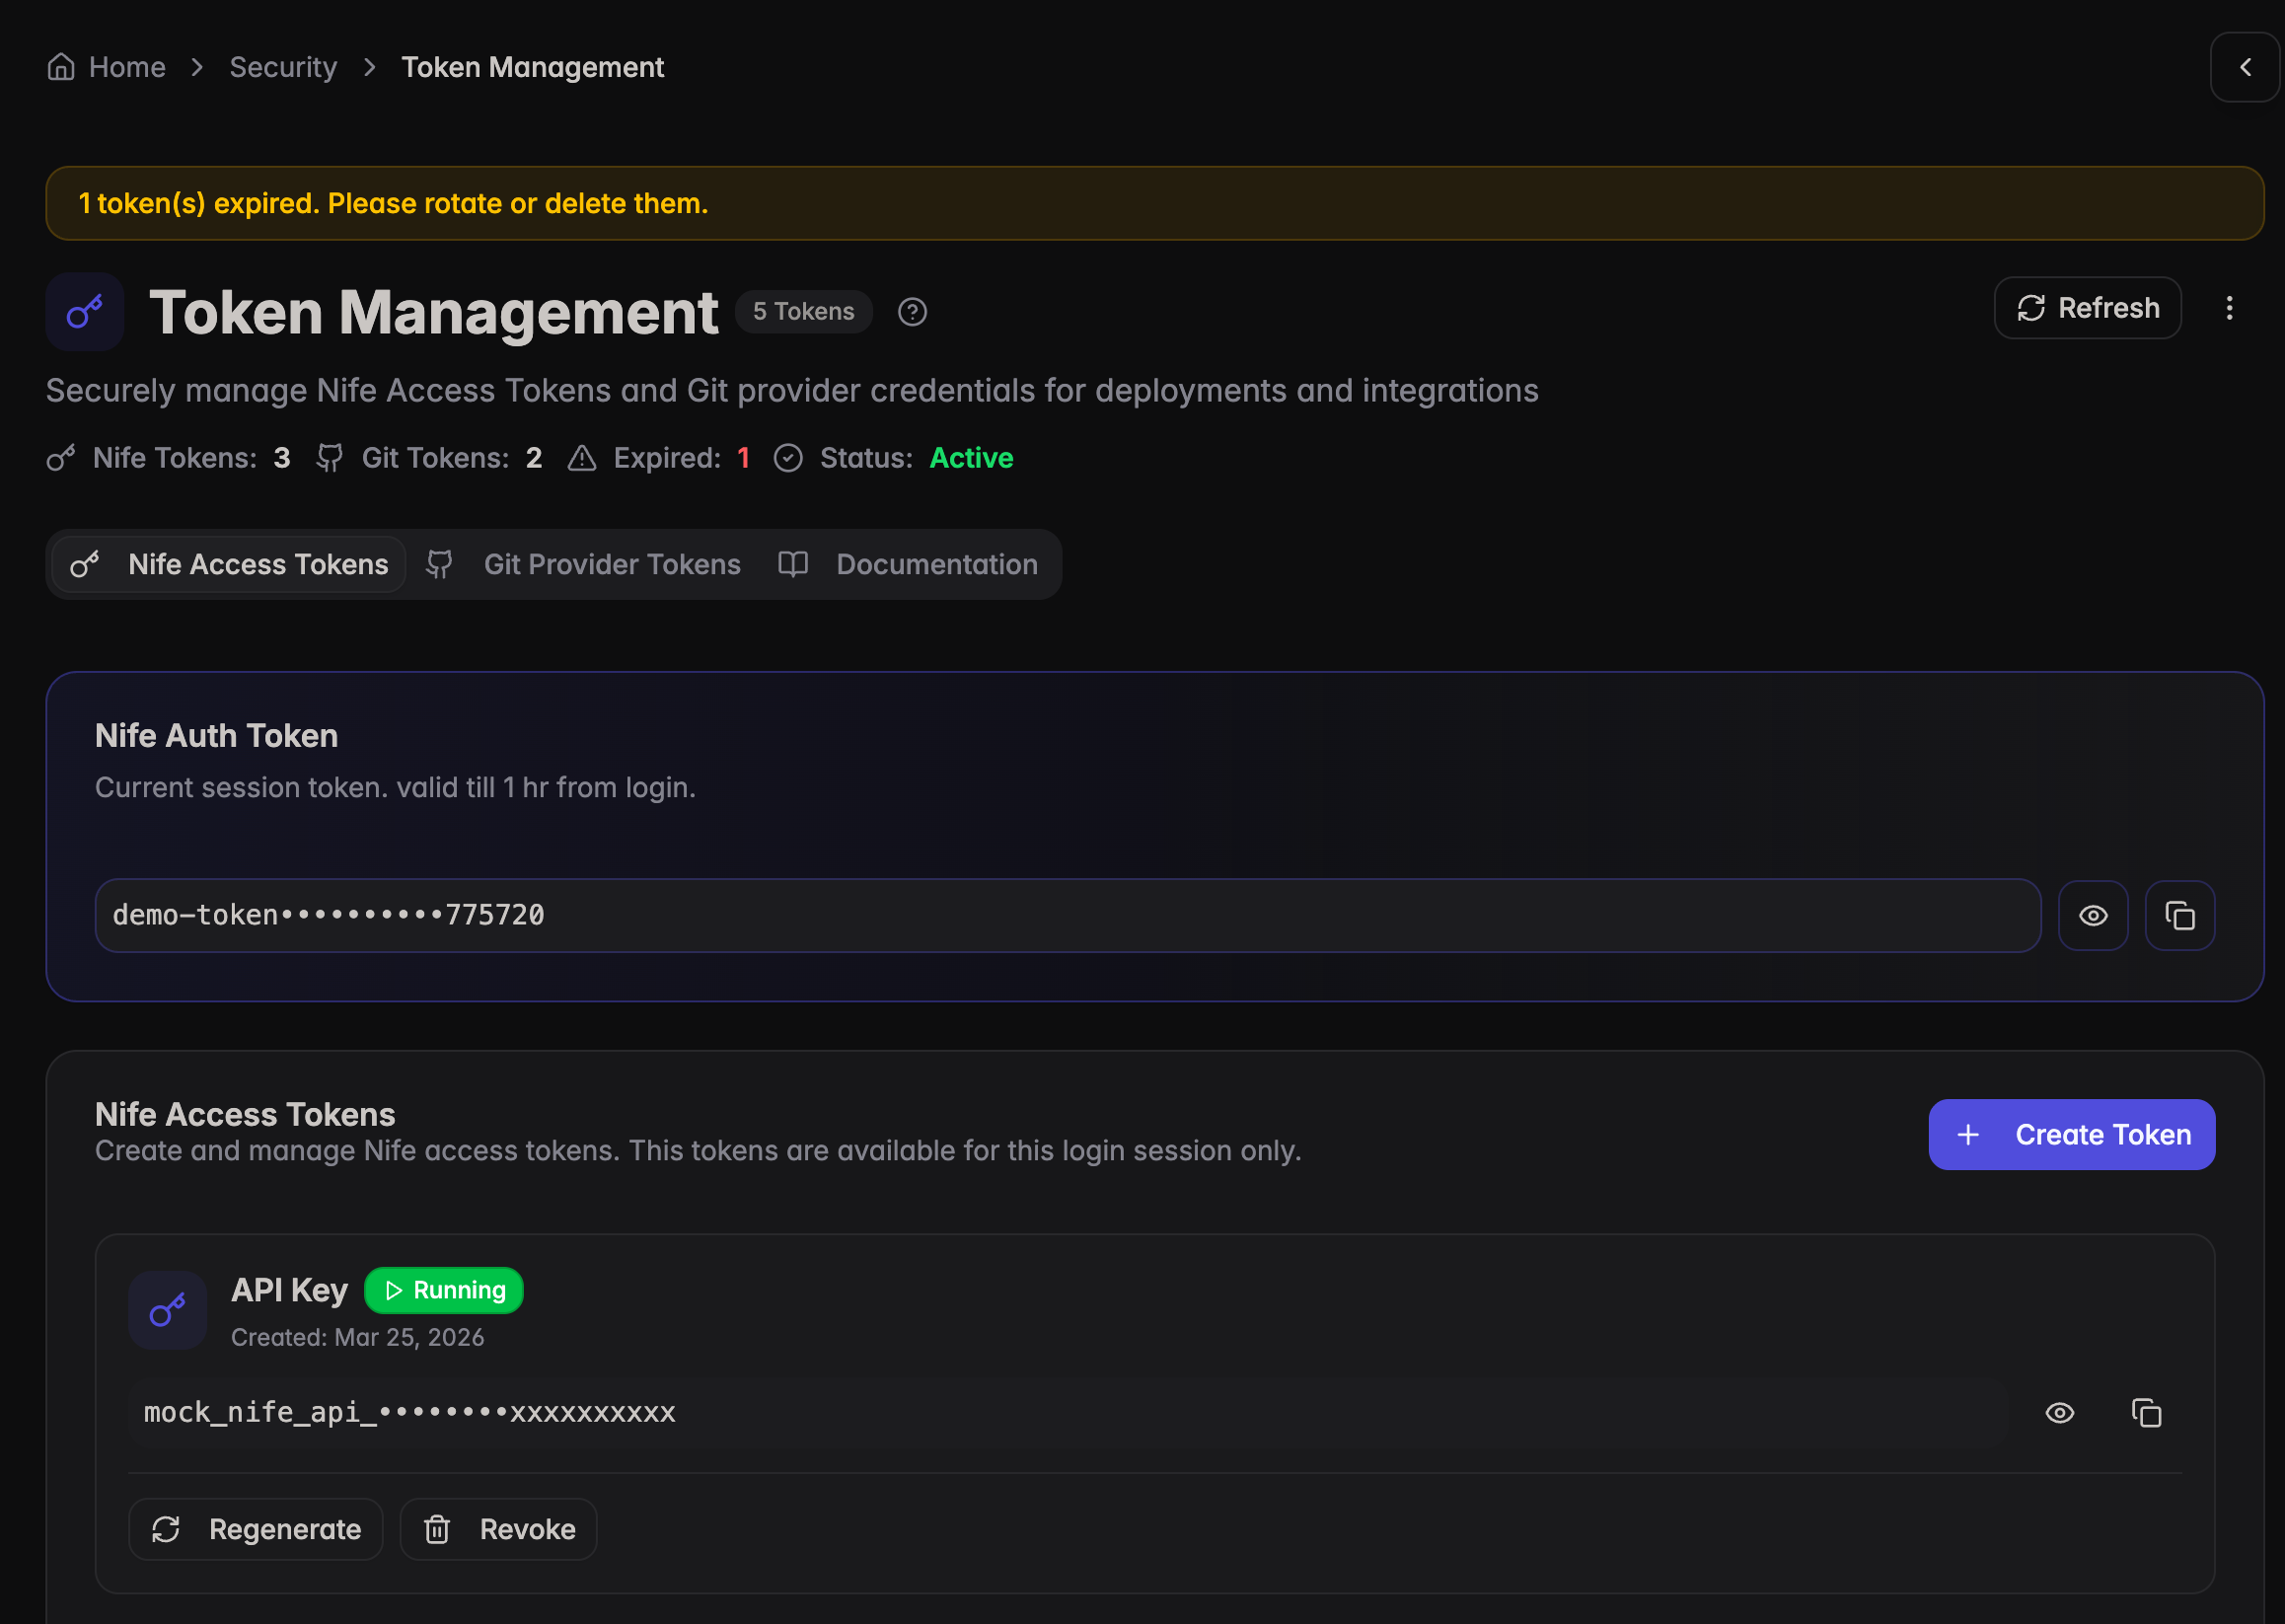The width and height of the screenshot is (2285, 1624).
Task: Click the Nife Auth Token field
Action: point(1068,915)
